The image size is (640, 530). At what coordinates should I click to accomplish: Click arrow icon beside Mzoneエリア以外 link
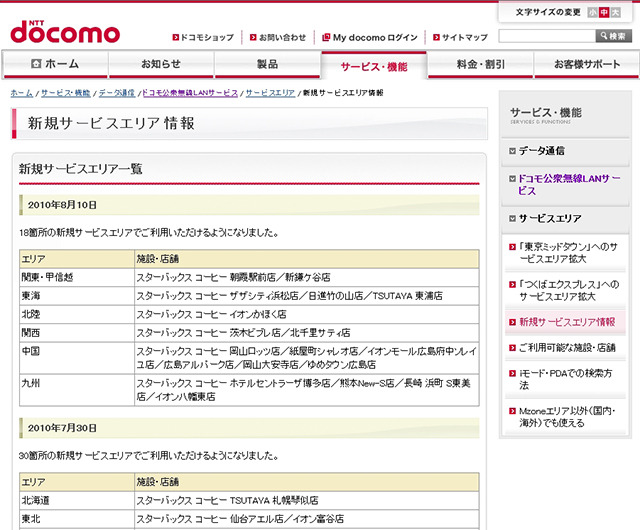pyautogui.click(x=512, y=412)
